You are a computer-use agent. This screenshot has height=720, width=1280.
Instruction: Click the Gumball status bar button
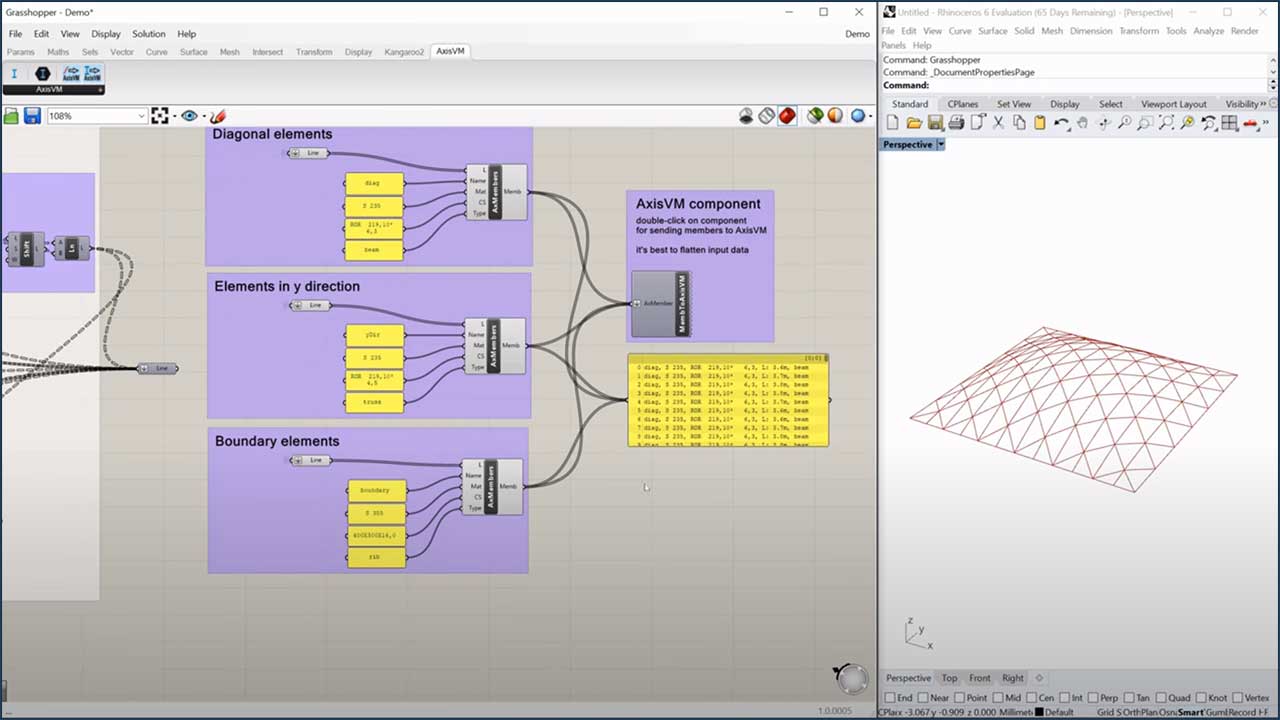tap(1218, 712)
